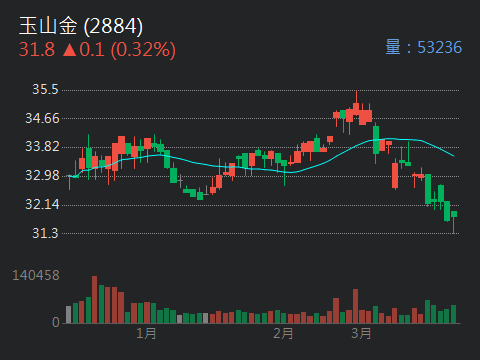The image size is (480, 360).
Task: Click the 34.66 price axis label
Action: [x=42, y=118]
